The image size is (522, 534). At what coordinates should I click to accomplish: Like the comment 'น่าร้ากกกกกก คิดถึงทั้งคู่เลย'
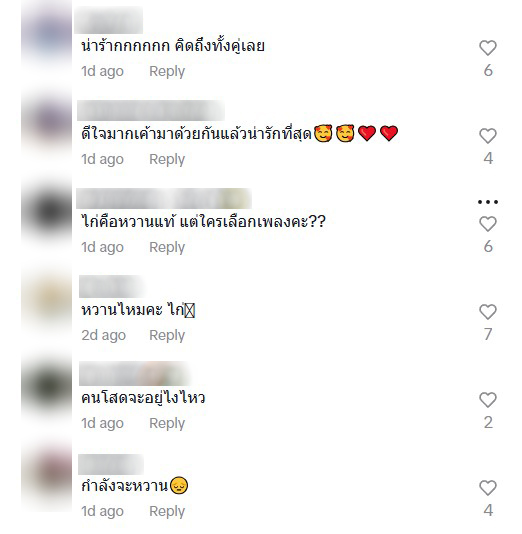pyautogui.click(x=488, y=48)
